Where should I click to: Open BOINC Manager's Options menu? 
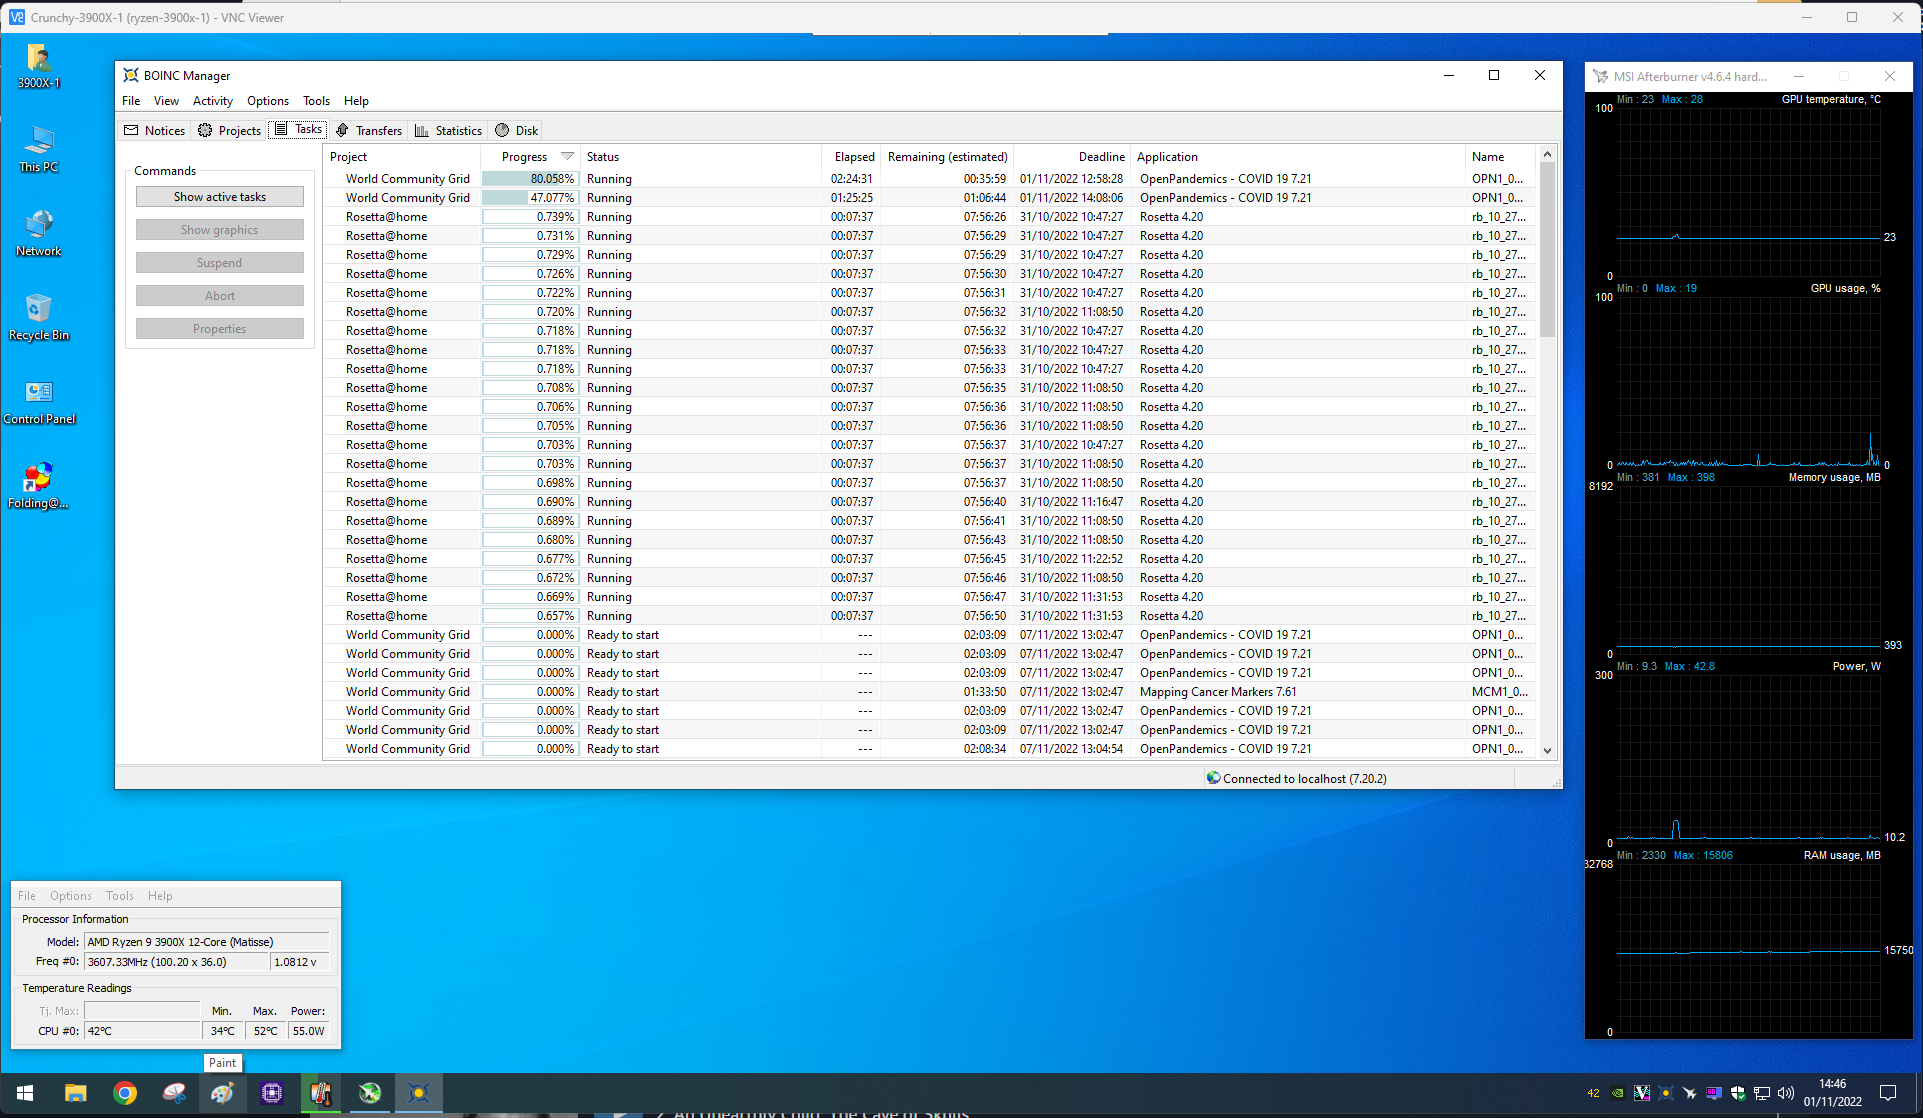[x=267, y=101]
